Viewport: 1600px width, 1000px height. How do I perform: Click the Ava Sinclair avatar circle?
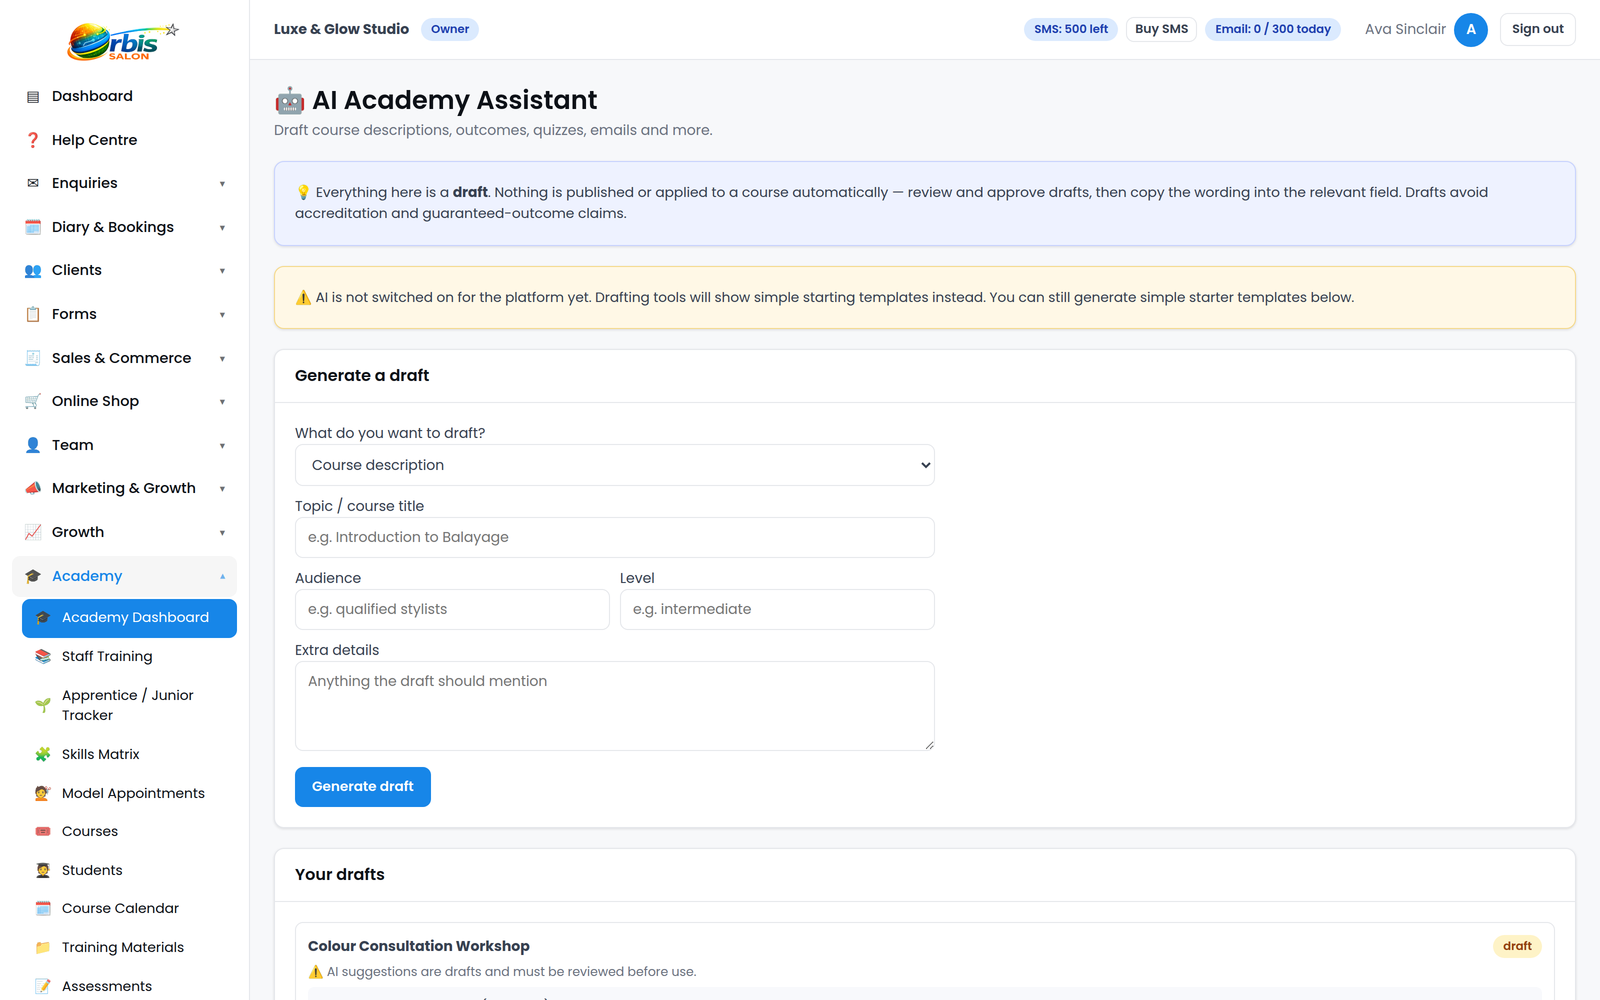click(x=1471, y=30)
